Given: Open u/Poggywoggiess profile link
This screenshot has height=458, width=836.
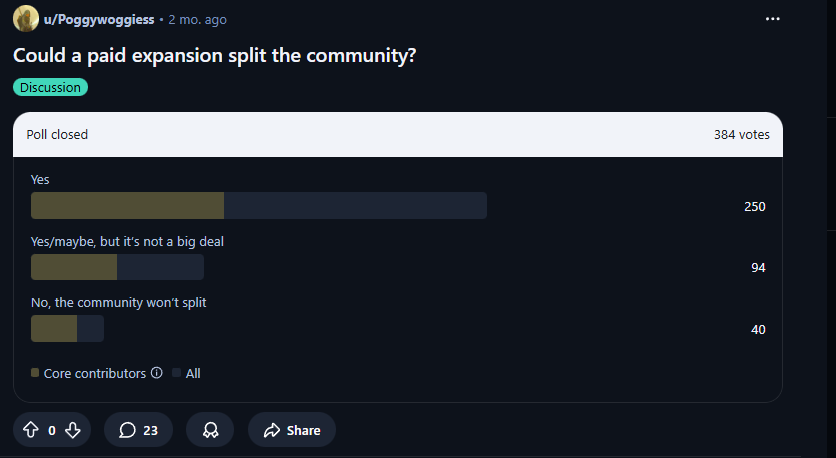Looking at the screenshot, I should pyautogui.click(x=98, y=19).
